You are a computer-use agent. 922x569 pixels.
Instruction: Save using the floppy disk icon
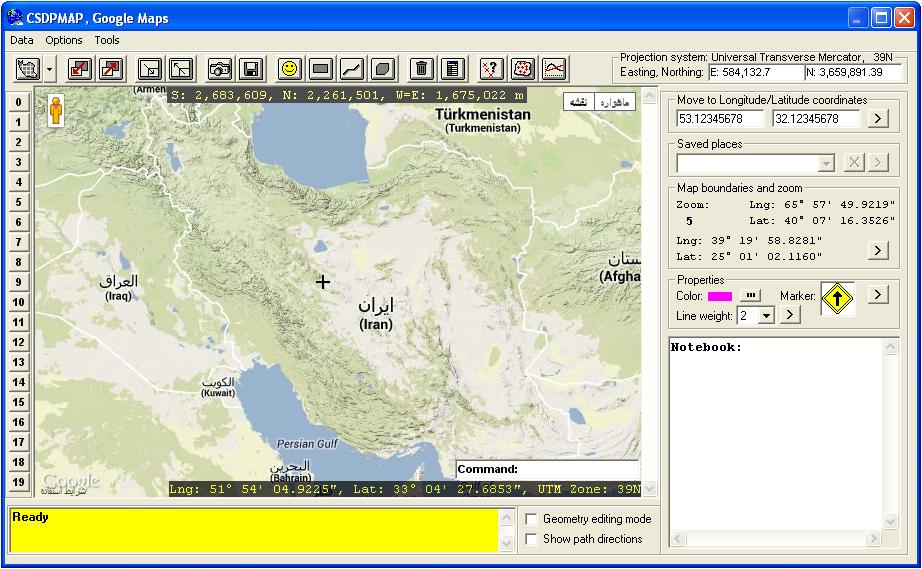[x=252, y=69]
